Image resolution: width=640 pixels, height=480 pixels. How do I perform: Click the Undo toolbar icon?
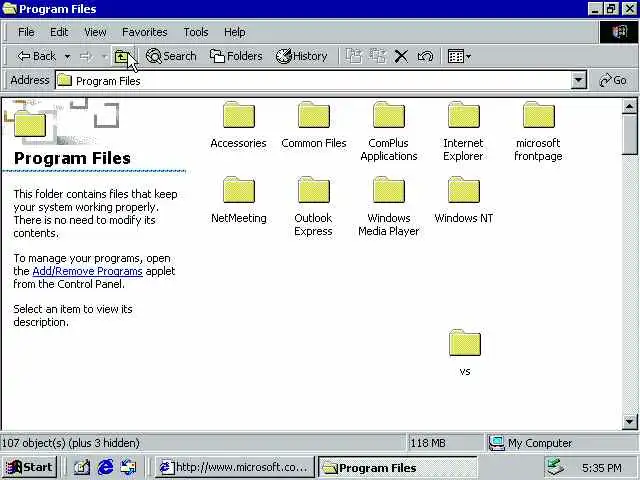click(x=424, y=56)
